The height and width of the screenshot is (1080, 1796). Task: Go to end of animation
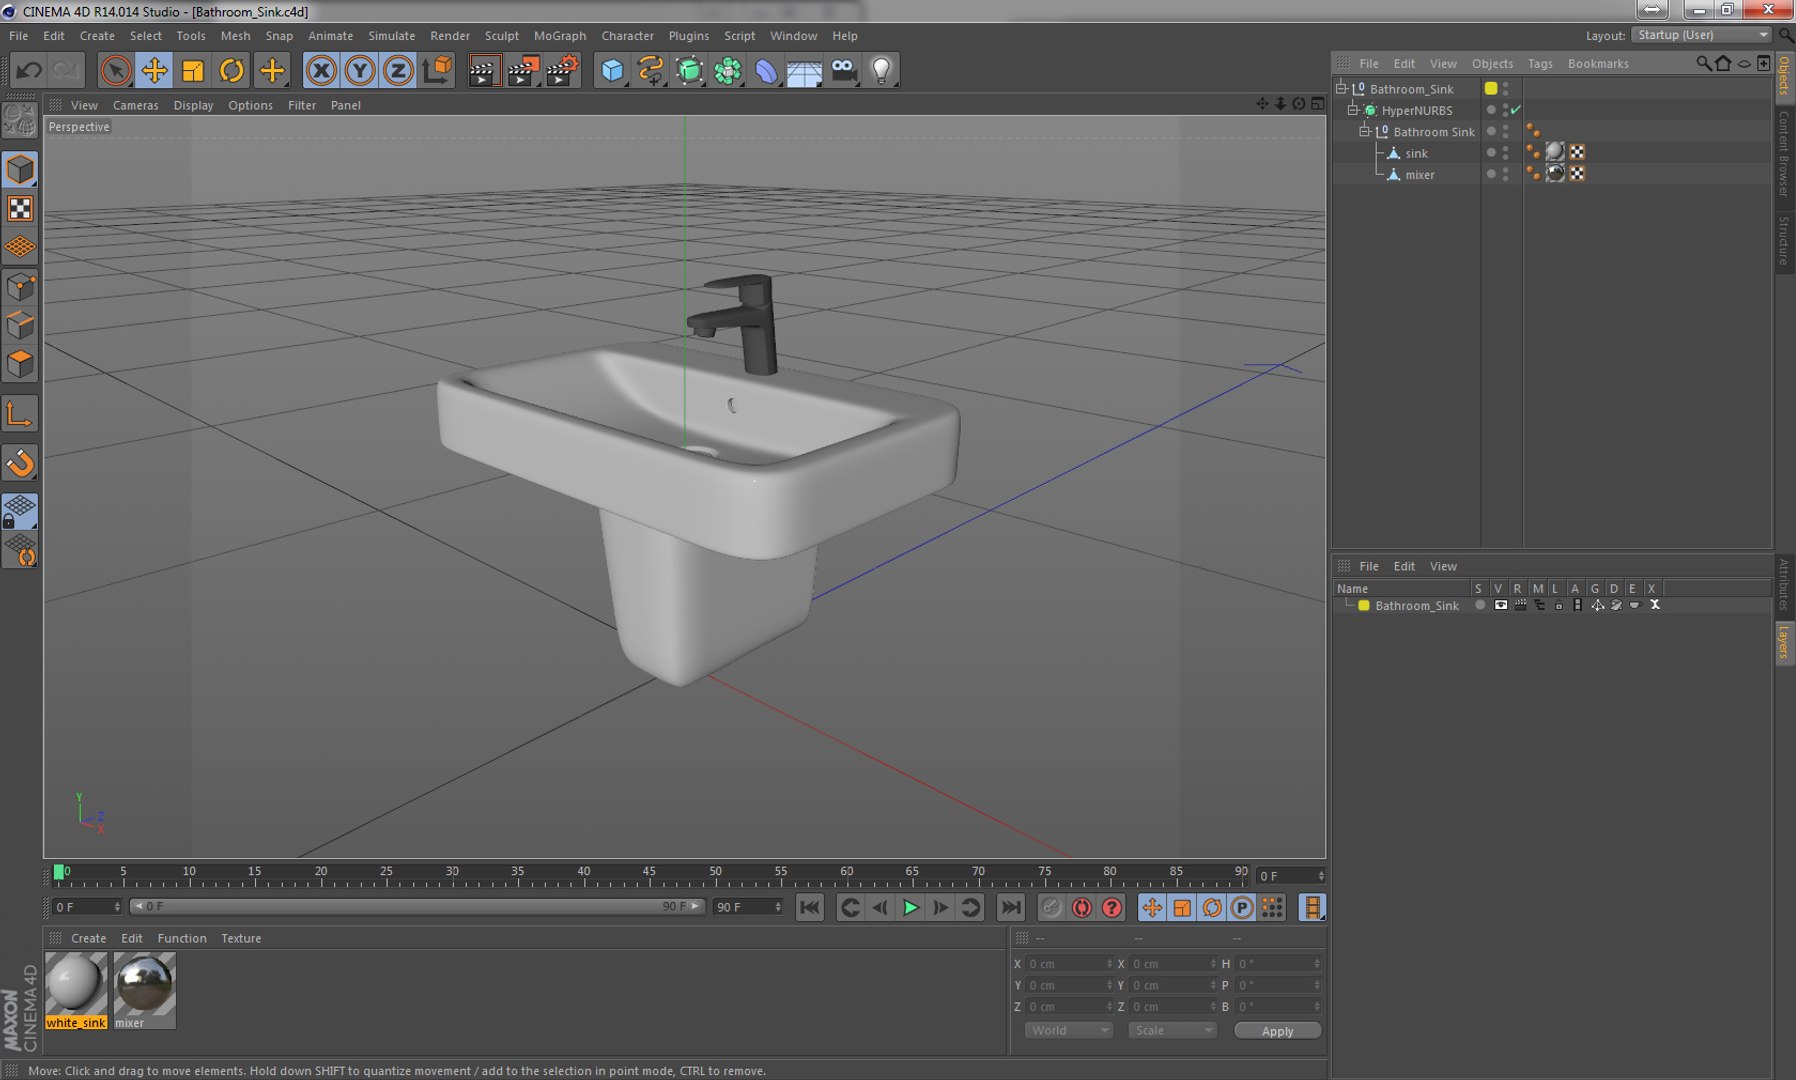(1011, 907)
